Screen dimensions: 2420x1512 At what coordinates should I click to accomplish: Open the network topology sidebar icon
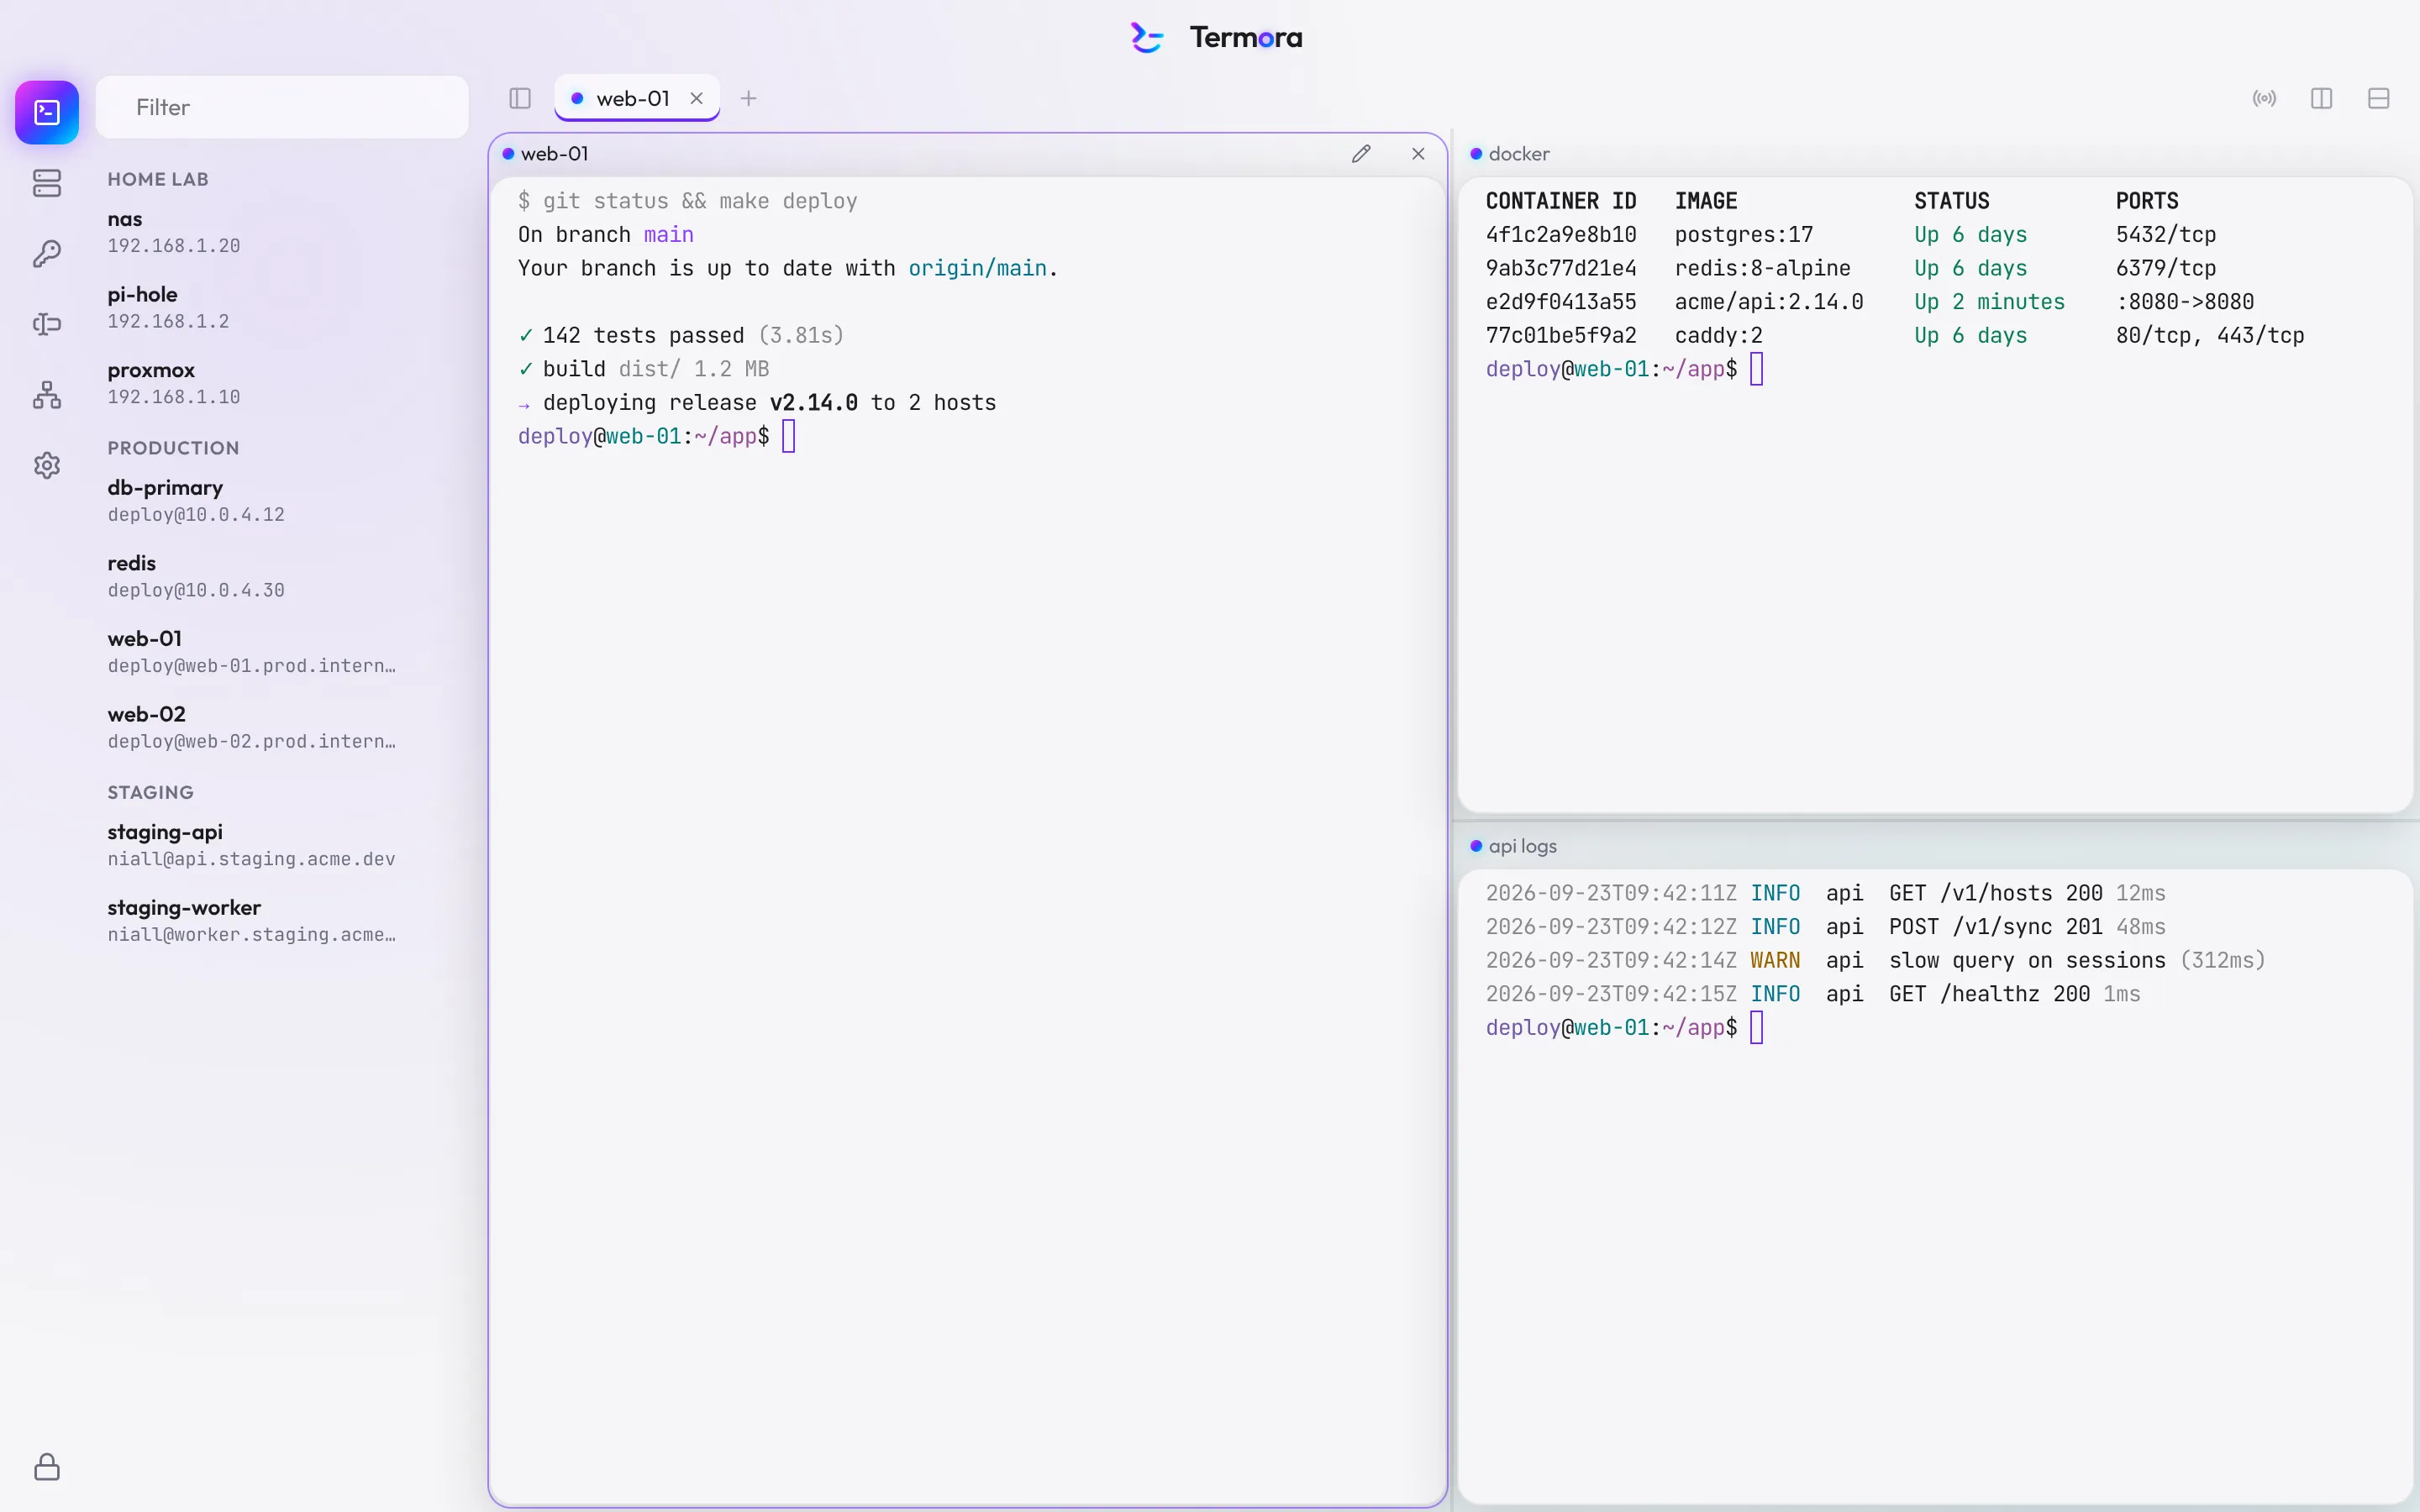[x=47, y=395]
